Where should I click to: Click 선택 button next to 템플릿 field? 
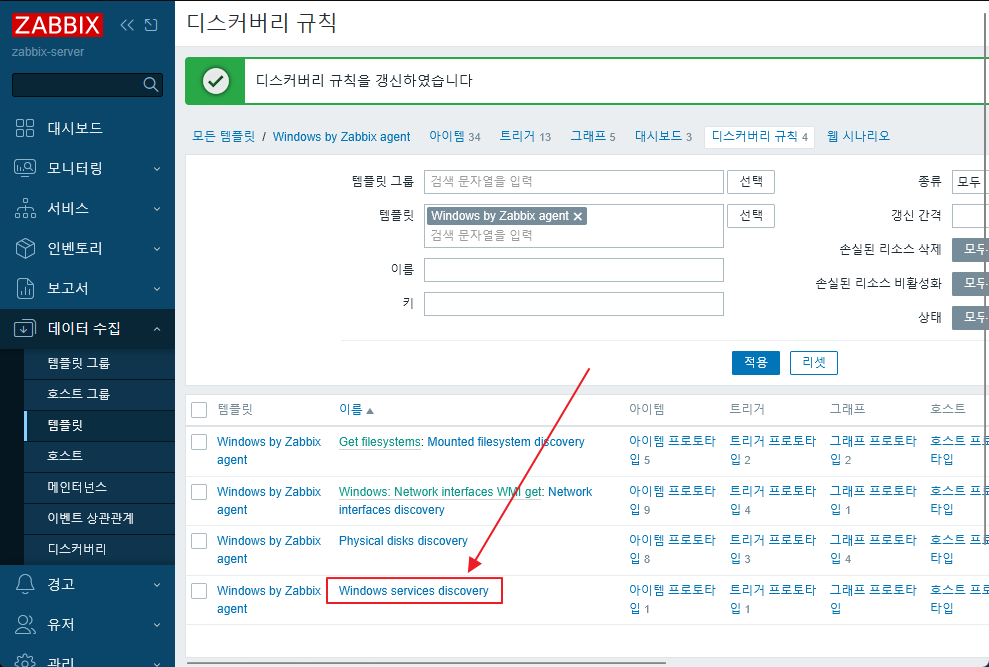[751, 216]
